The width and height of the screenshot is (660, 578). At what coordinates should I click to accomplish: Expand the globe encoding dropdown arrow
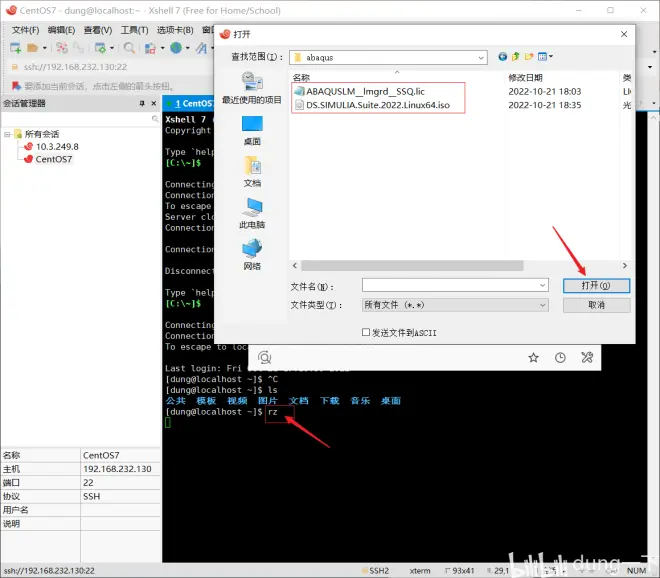pos(188,48)
